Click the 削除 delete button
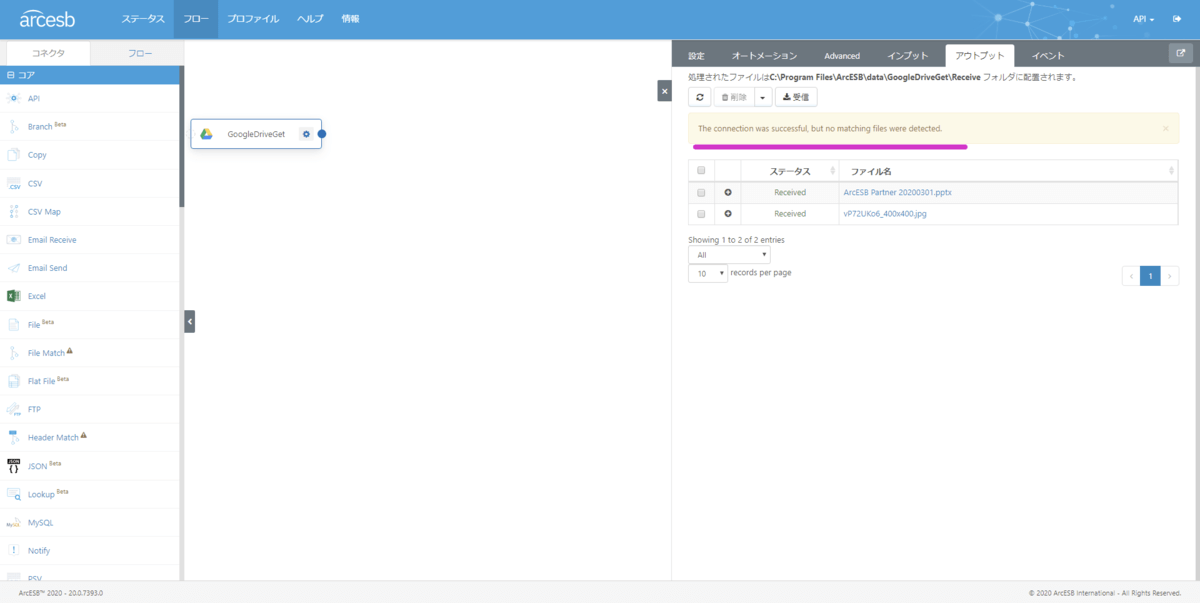Image resolution: width=1200 pixels, height=603 pixels. click(733, 97)
